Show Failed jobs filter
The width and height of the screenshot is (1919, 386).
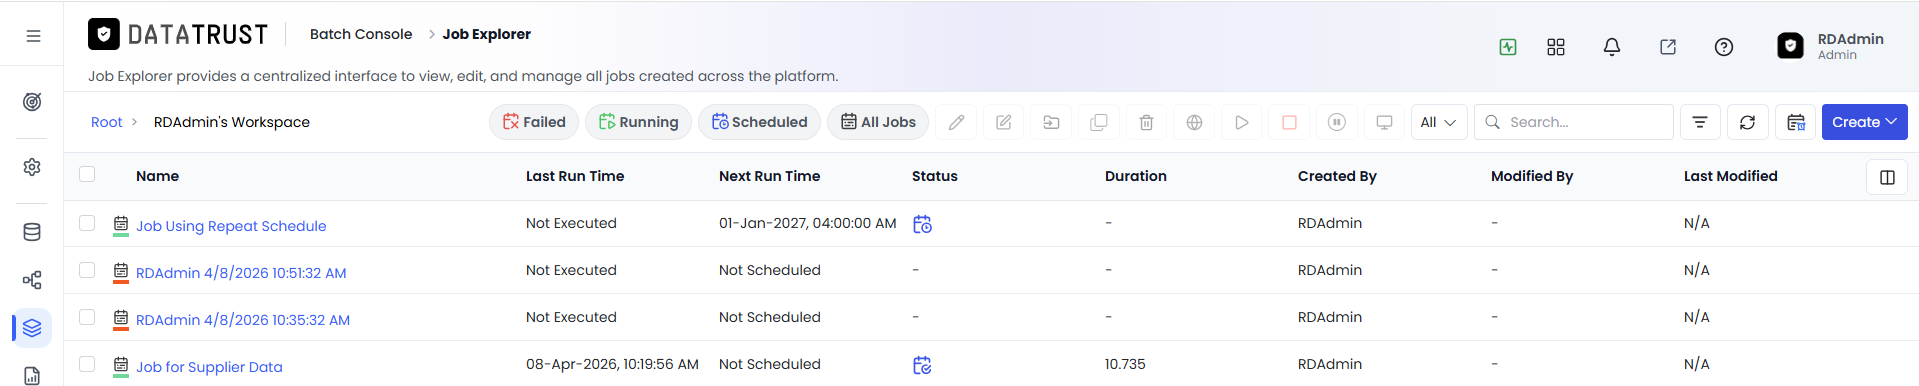(534, 122)
